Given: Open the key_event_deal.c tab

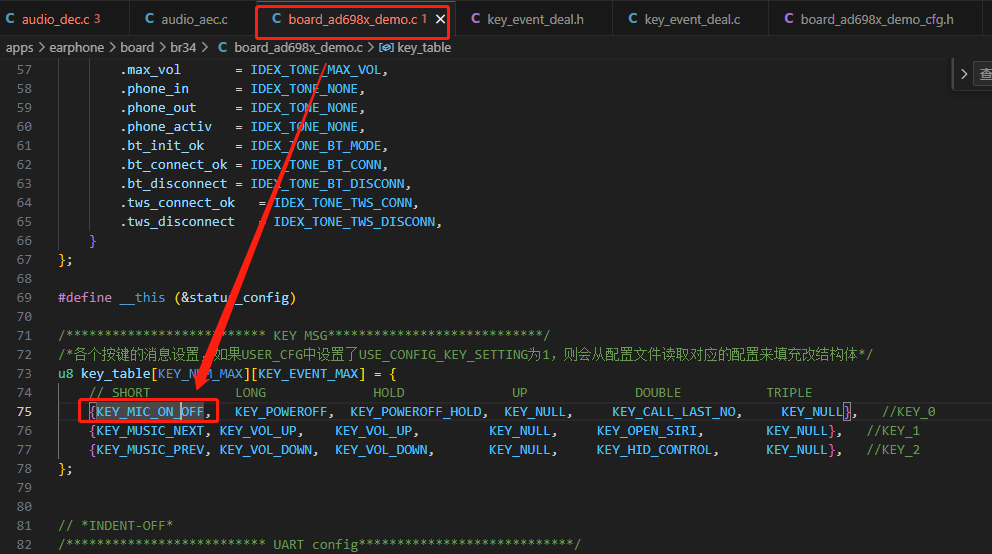Looking at the screenshot, I should point(692,20).
